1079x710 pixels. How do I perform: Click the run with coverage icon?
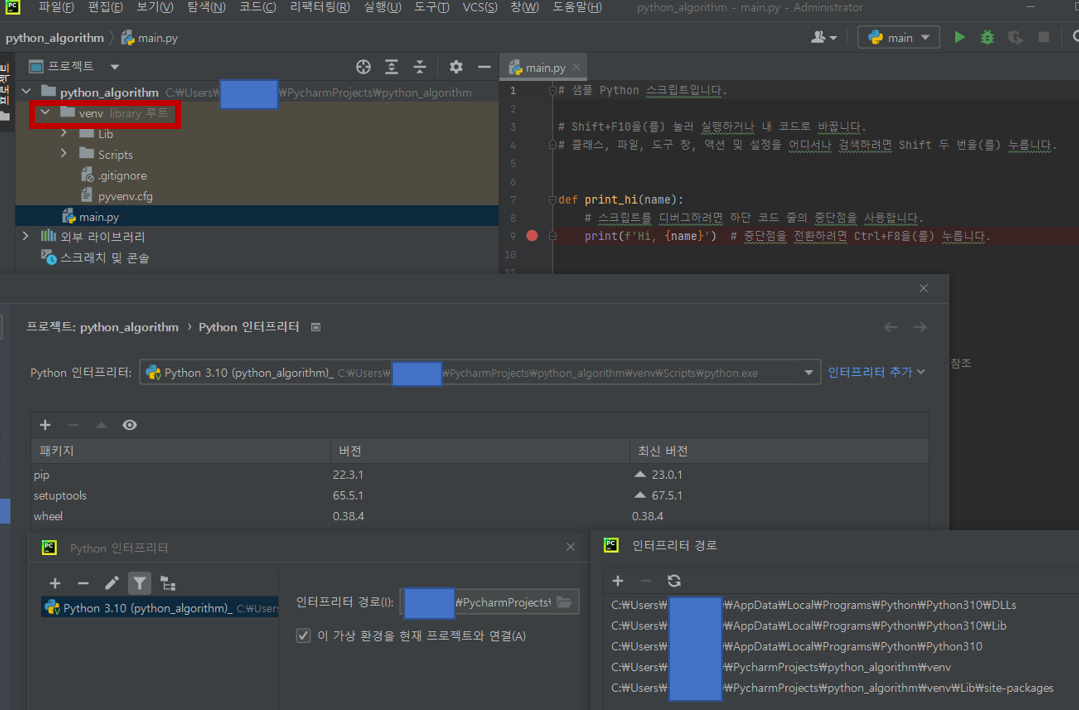pos(1016,37)
